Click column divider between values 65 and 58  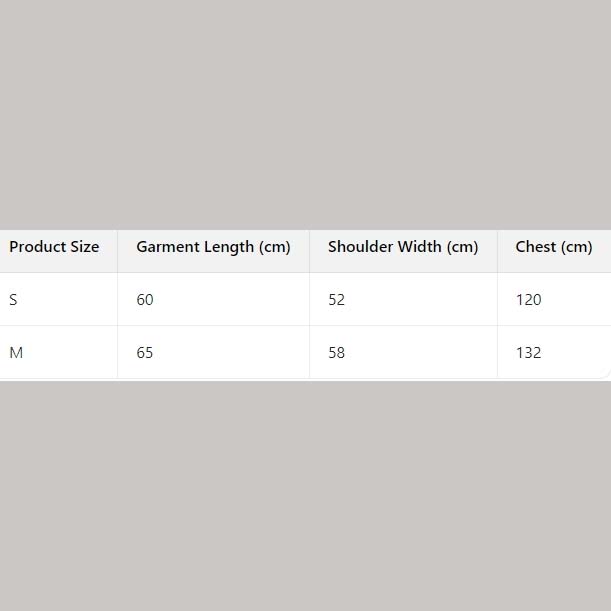coord(309,353)
